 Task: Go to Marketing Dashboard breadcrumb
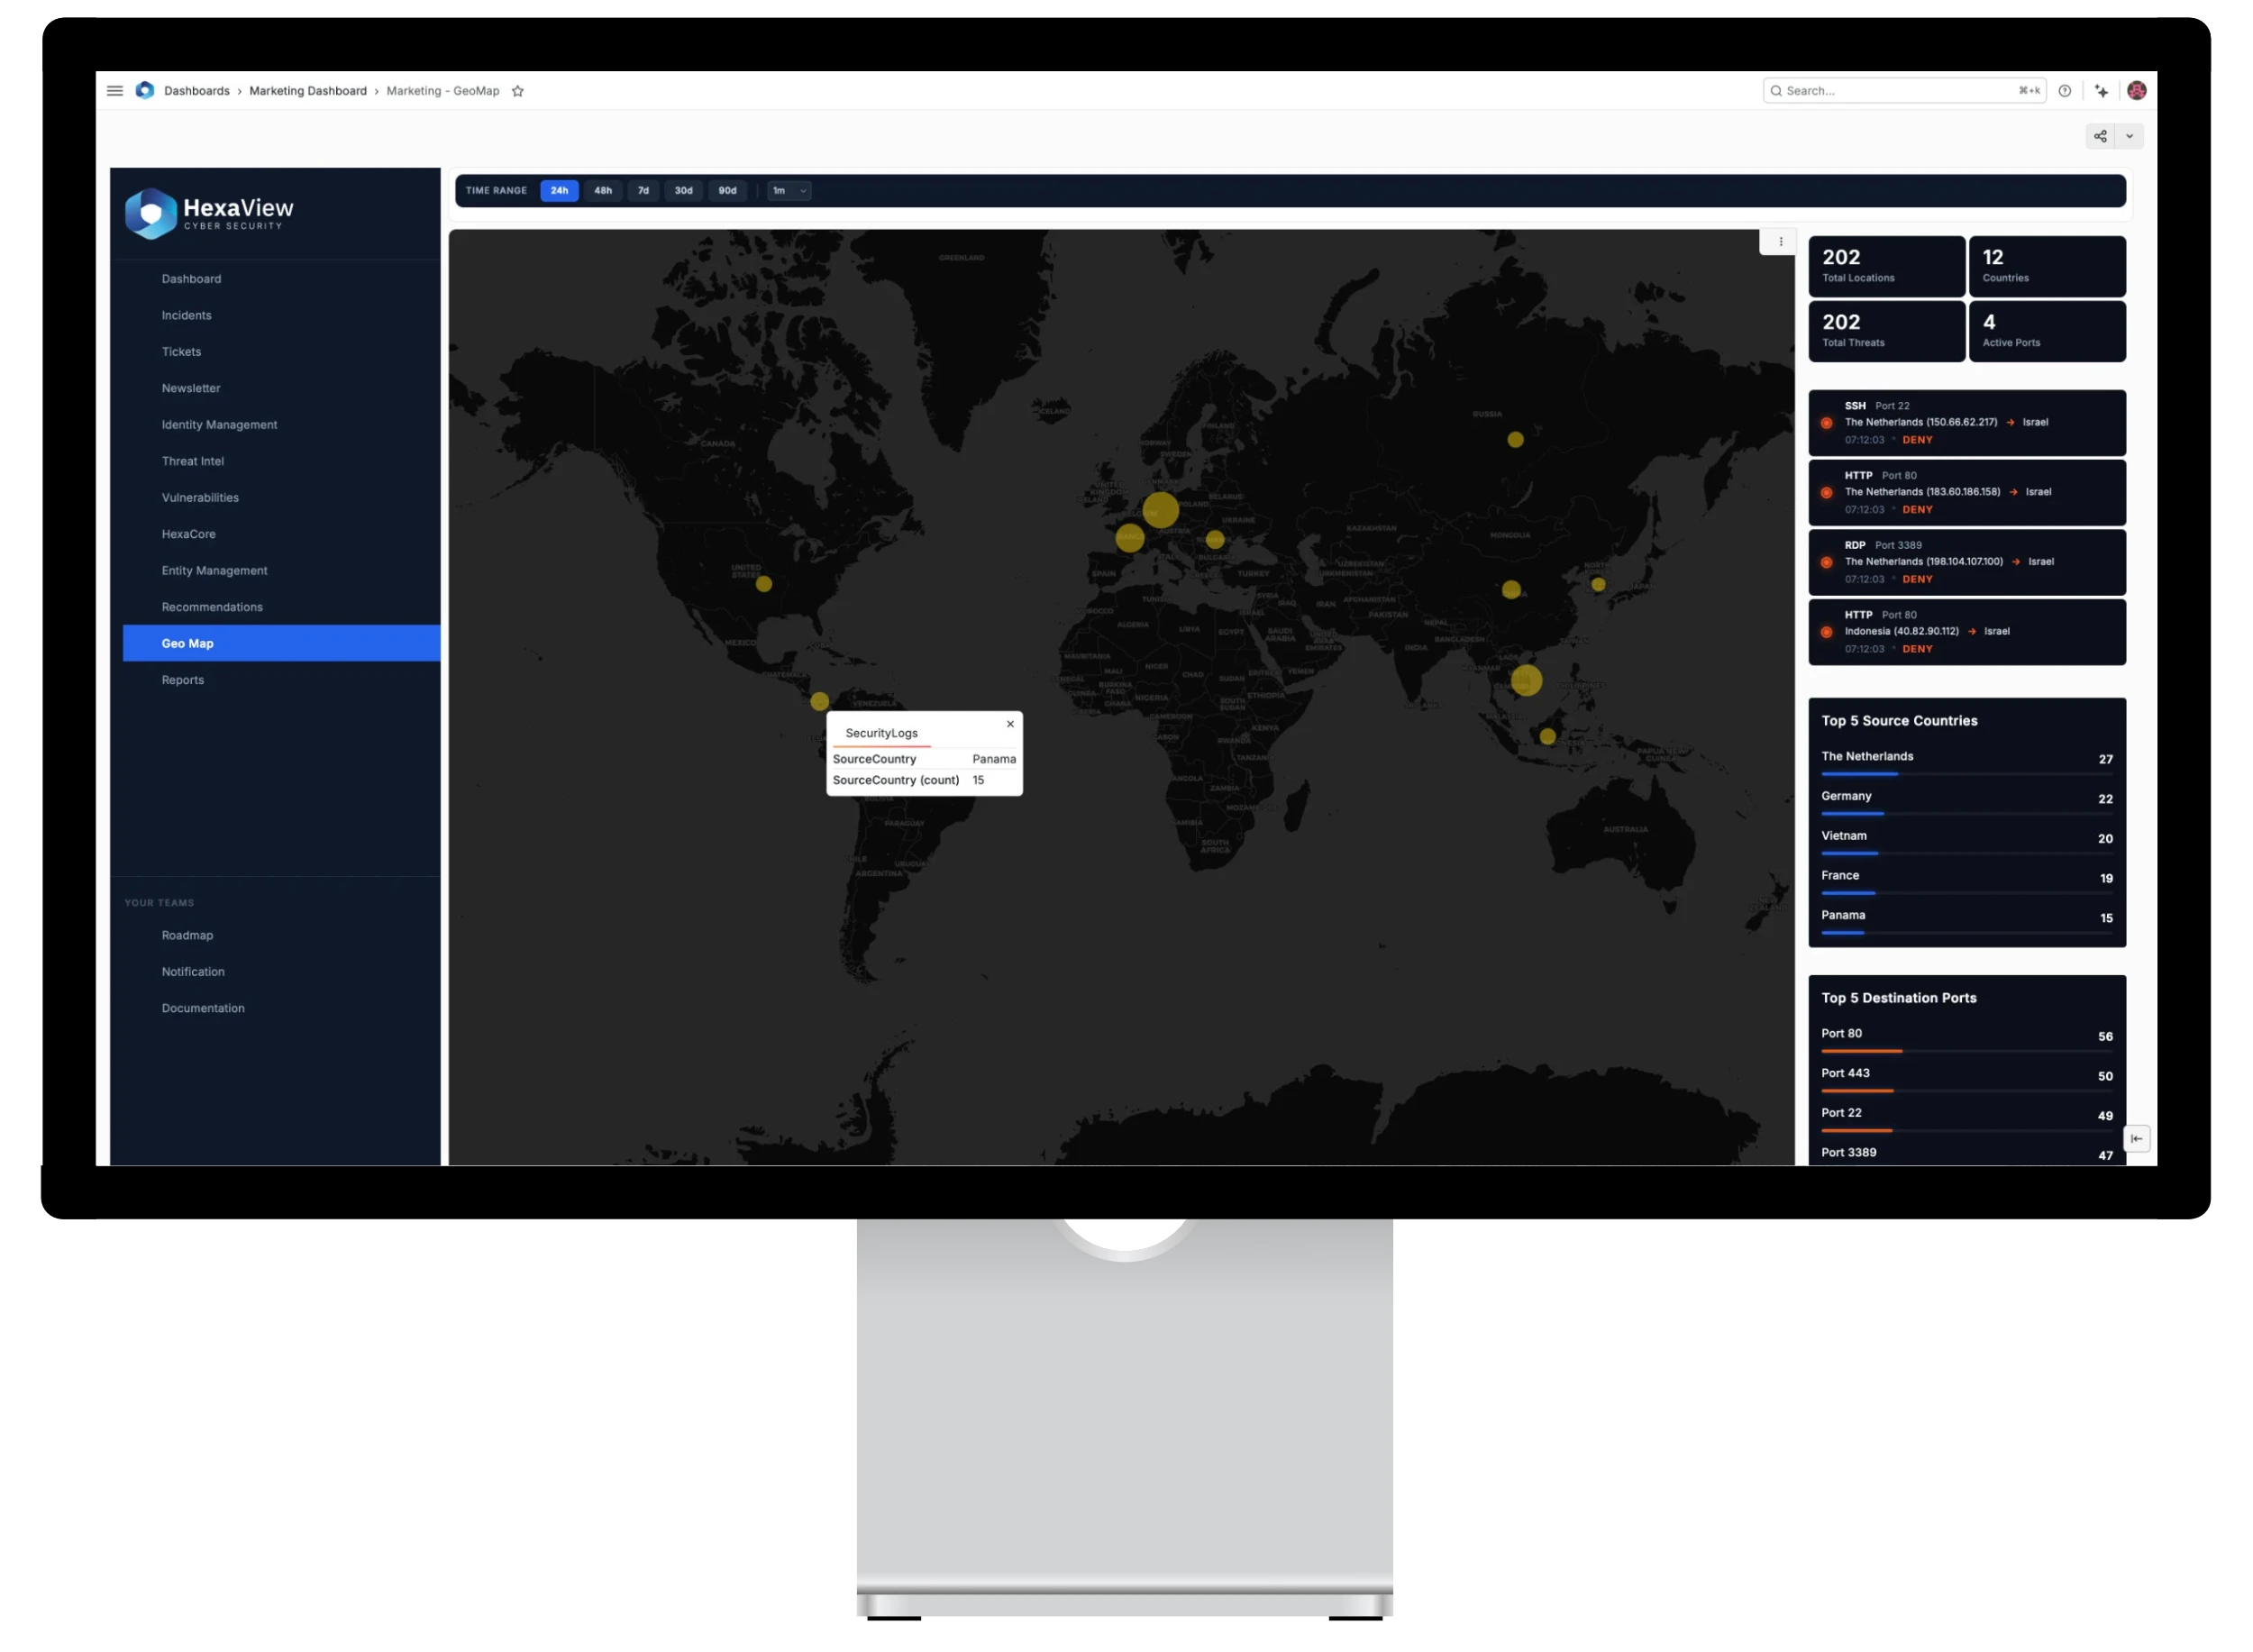point(308,91)
